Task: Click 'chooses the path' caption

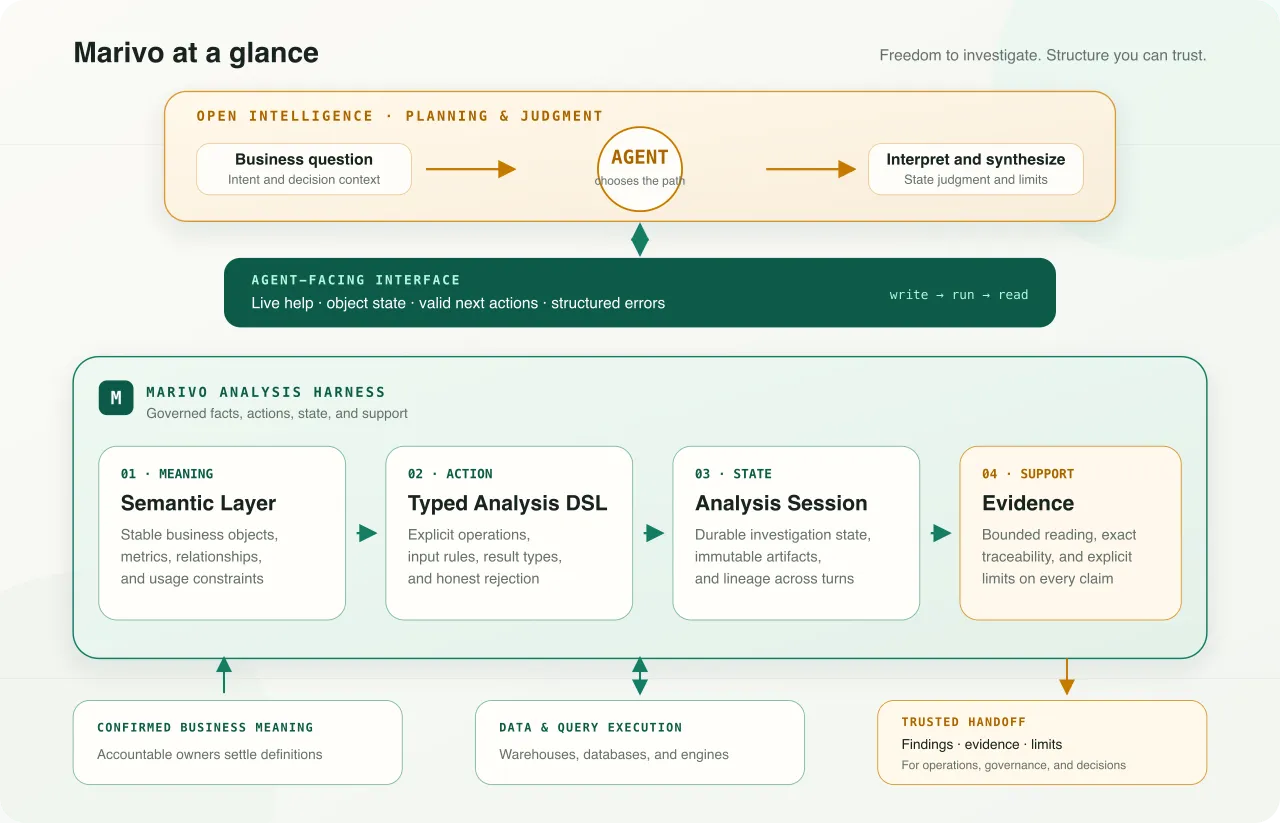Action: 640,181
